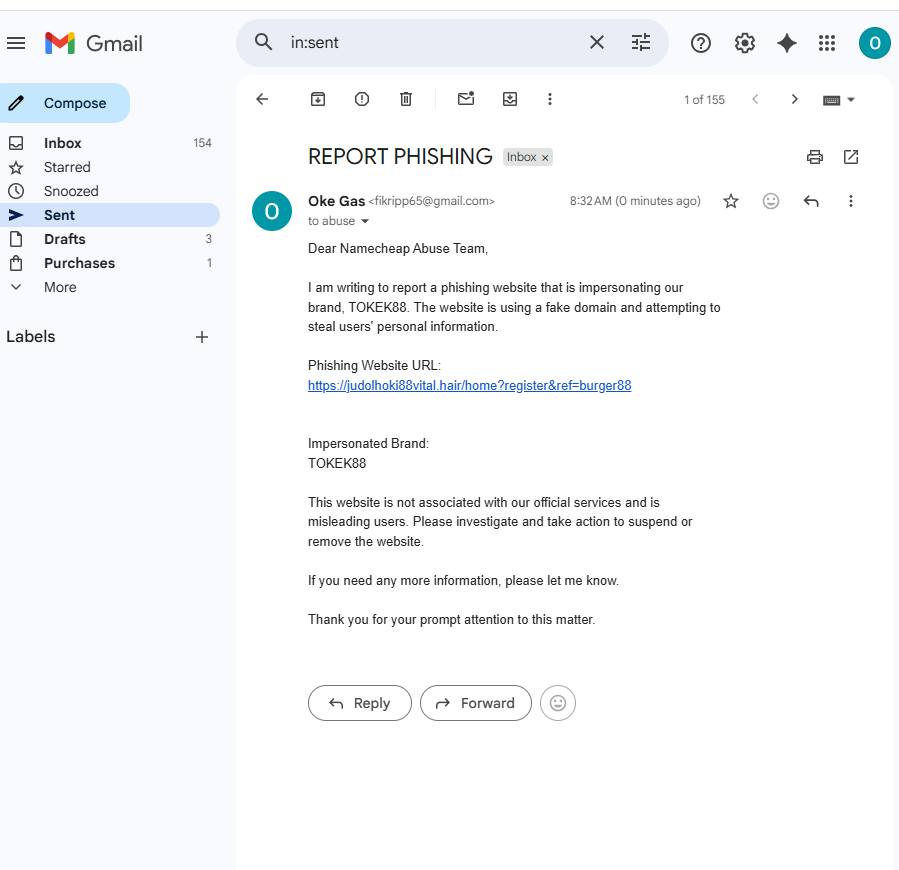Open the main menu hamburger icon
The height and width of the screenshot is (870, 899).
[16, 43]
